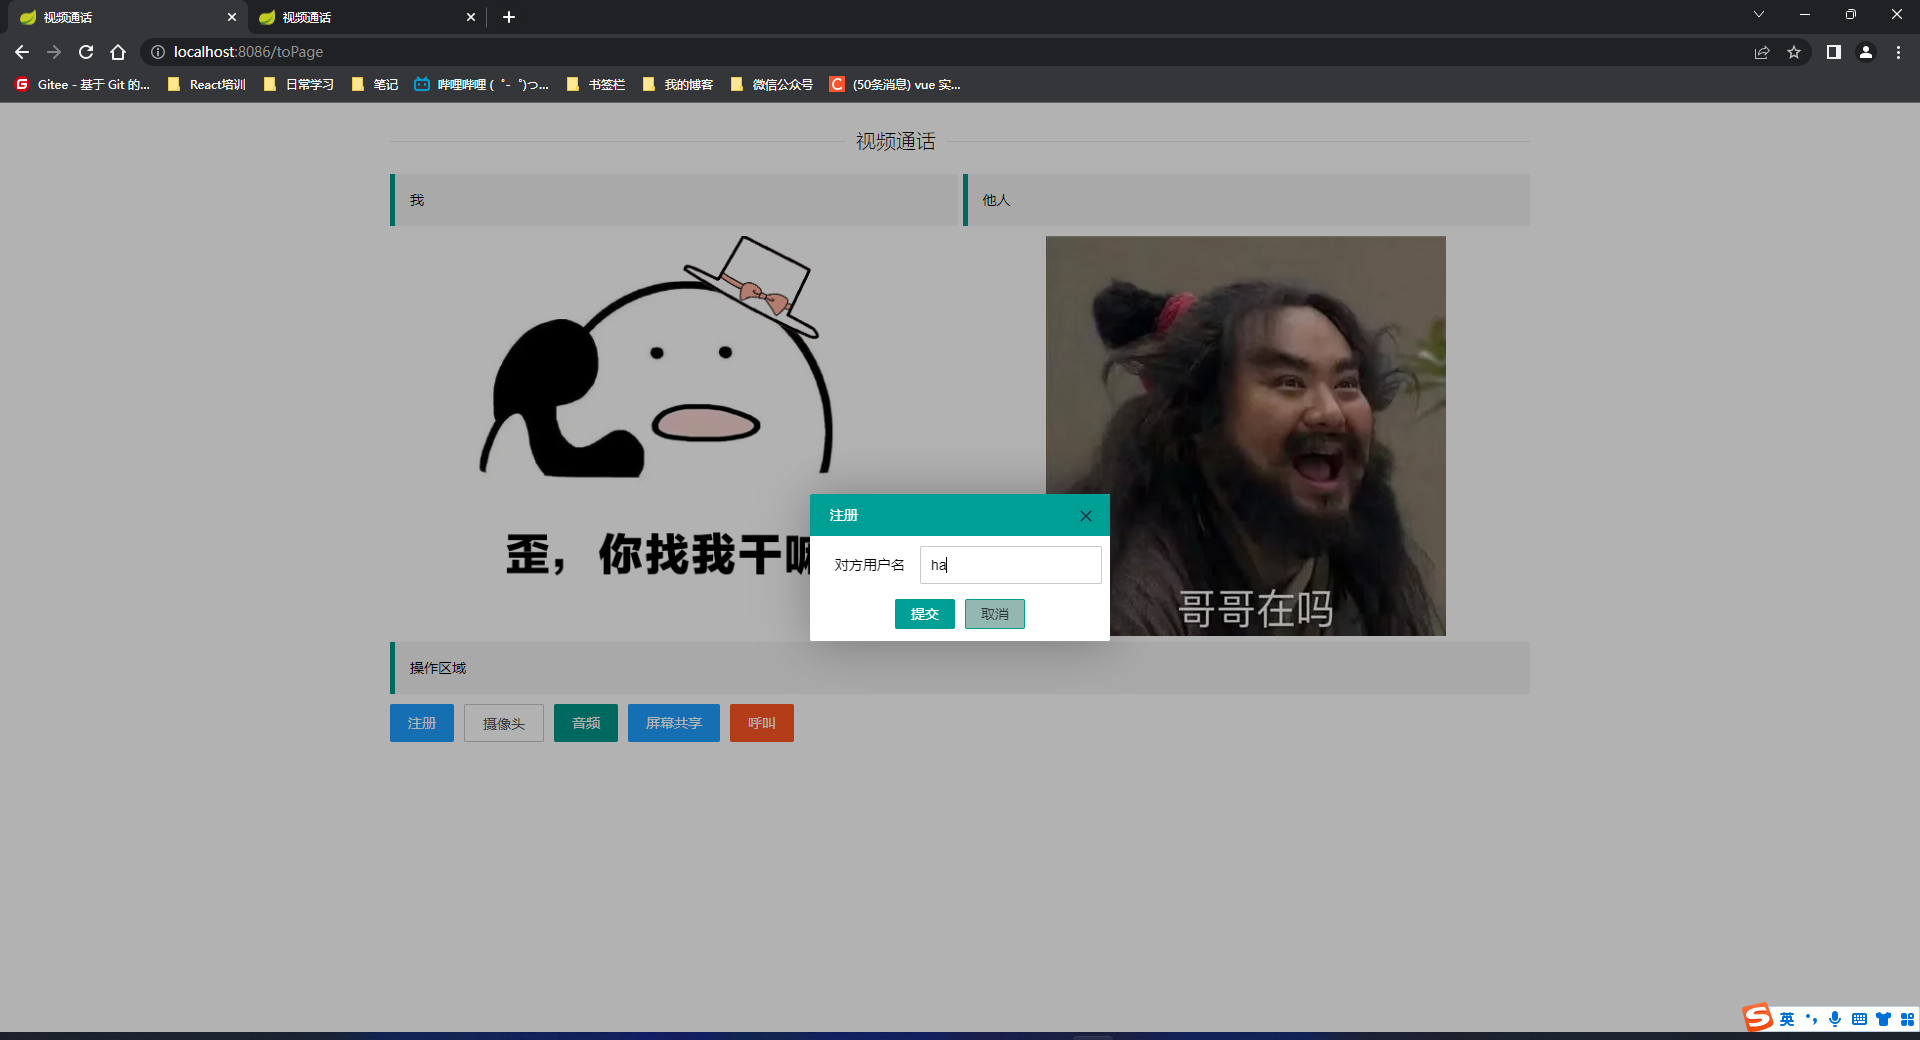The image size is (1920, 1040).
Task: Open the 微信公众号 bookmark folder
Action: pyautogui.click(x=772, y=85)
